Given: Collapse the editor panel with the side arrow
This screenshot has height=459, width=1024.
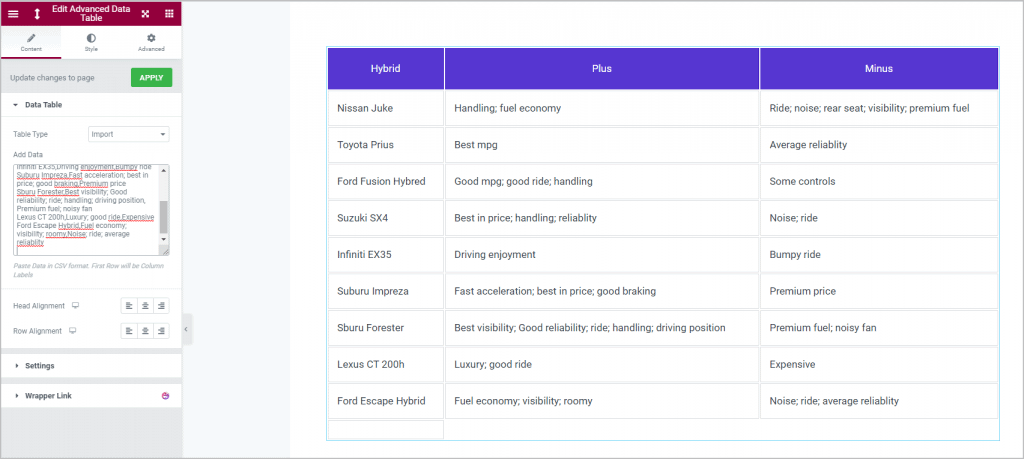Looking at the screenshot, I should point(185,329).
